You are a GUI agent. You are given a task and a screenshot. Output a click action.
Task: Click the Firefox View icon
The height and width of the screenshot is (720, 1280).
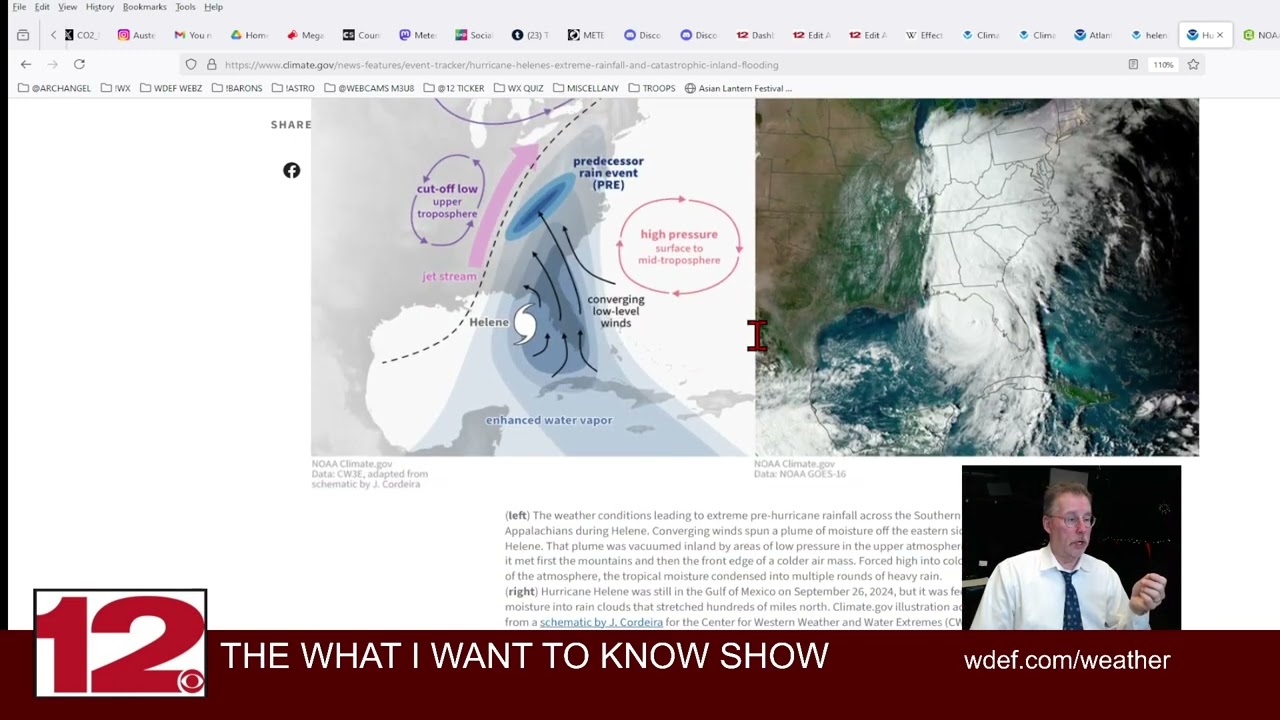pyautogui.click(x=23, y=35)
